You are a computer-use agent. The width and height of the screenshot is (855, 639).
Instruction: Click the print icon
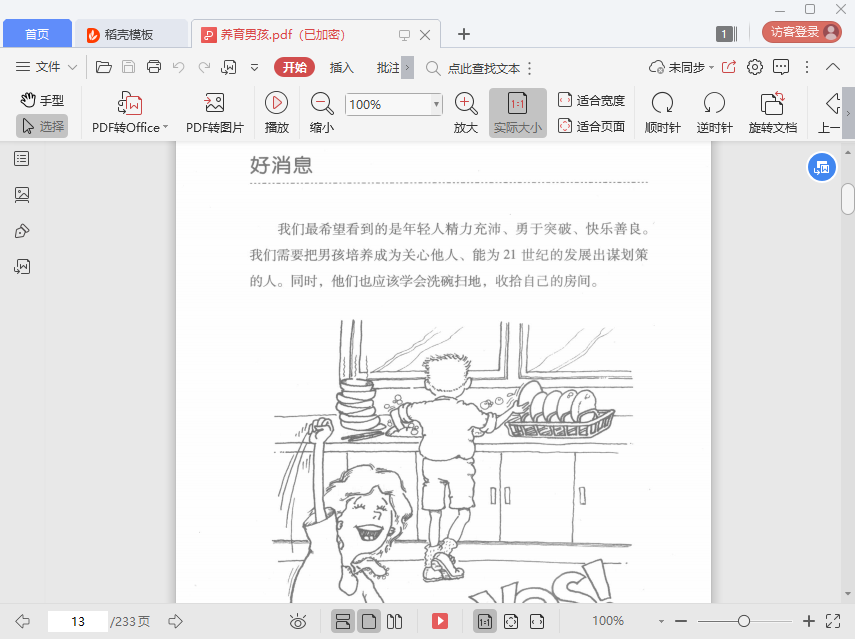pos(154,67)
